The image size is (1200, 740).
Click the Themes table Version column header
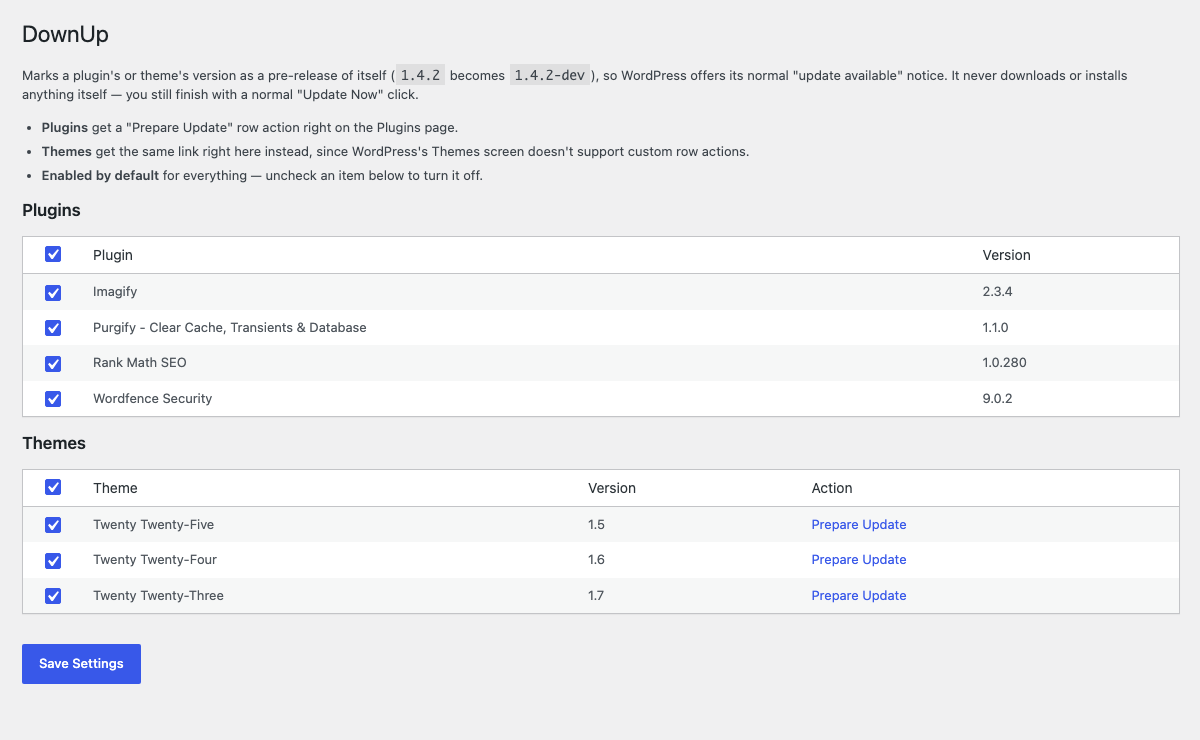[612, 488]
